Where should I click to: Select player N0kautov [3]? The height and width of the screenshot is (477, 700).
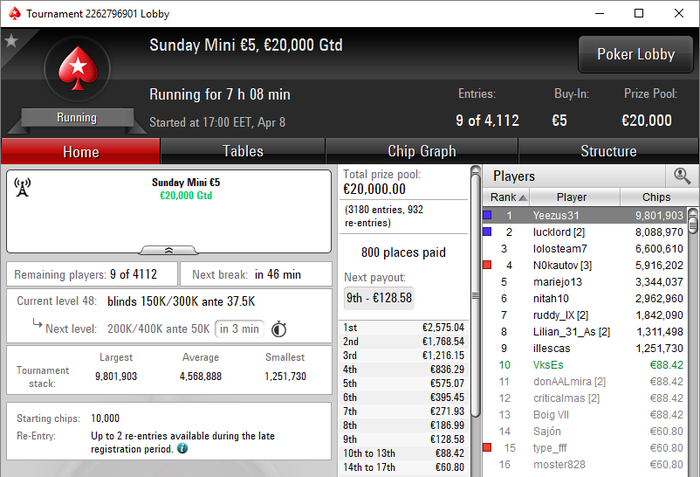point(585,265)
